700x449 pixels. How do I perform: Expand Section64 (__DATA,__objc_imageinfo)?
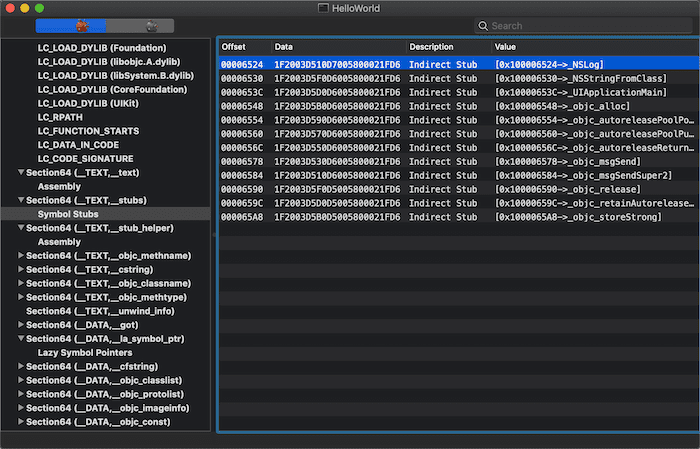tap(21, 407)
